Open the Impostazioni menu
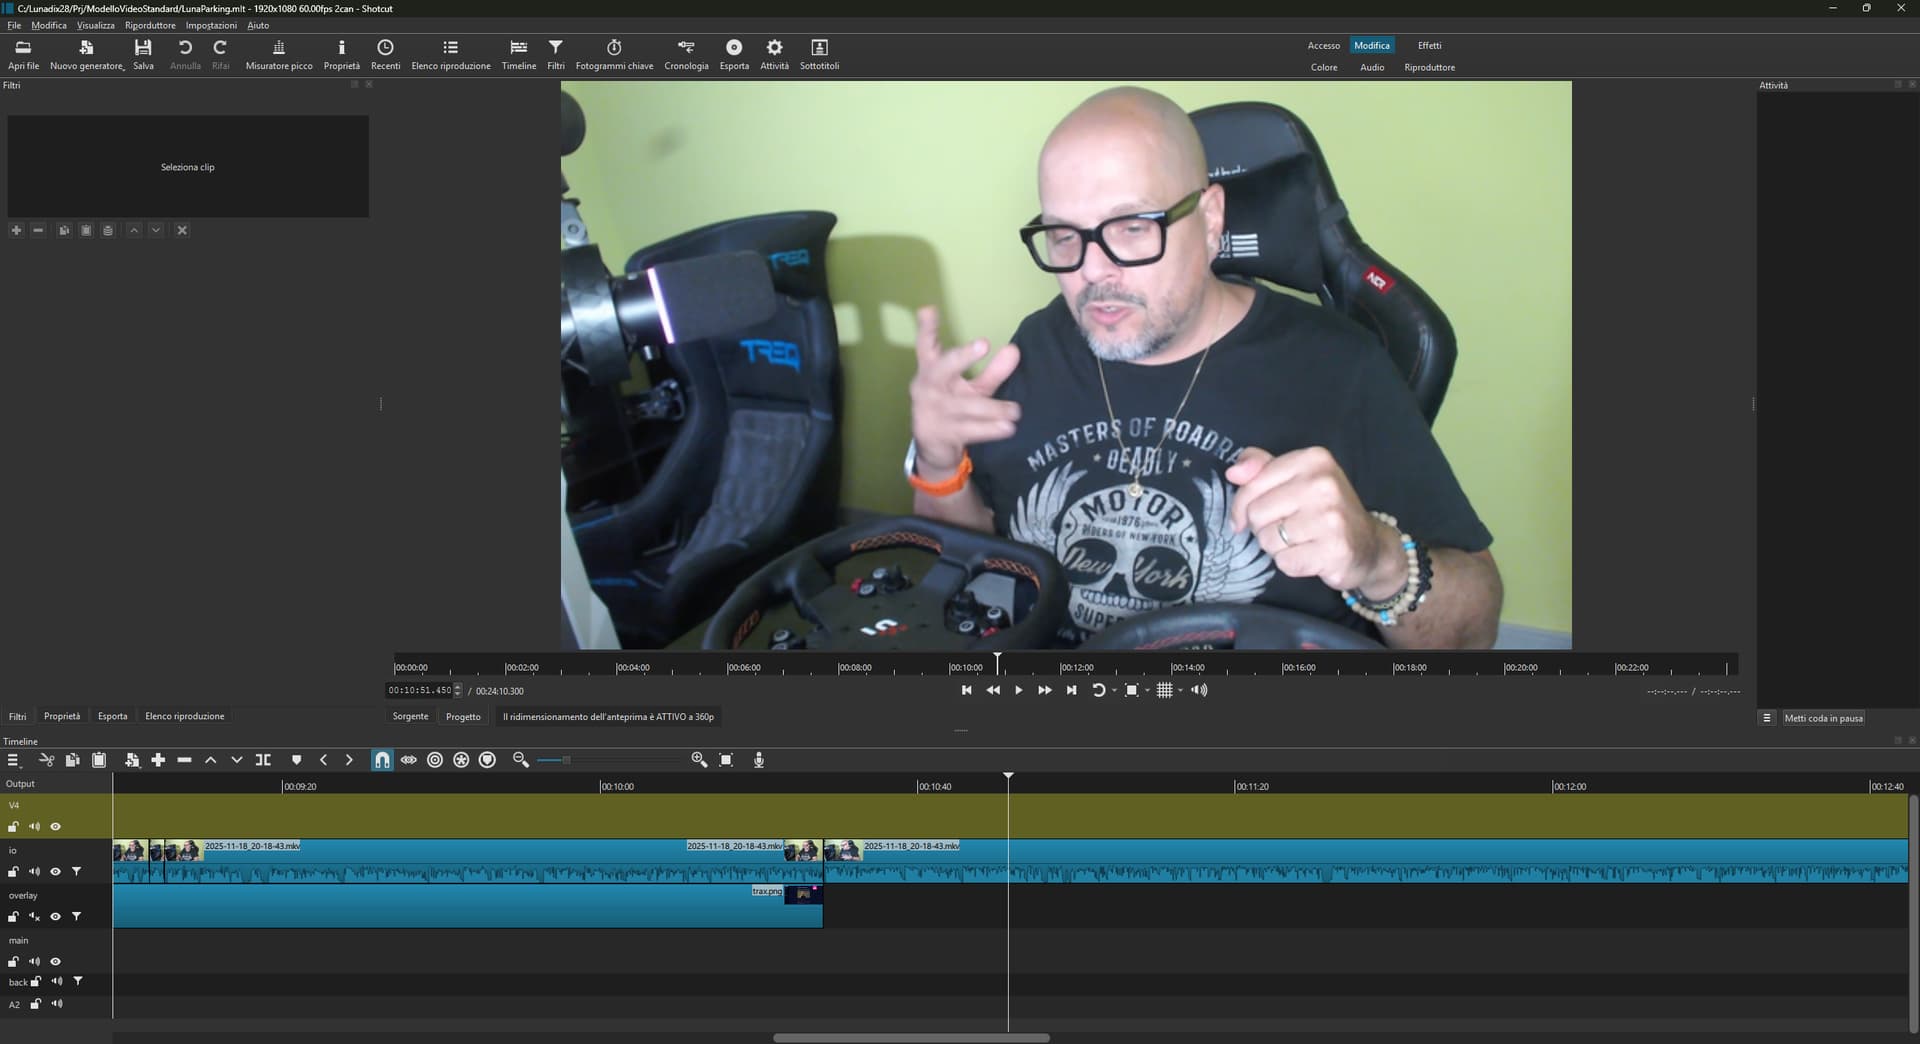This screenshot has height=1044, width=1920. [x=211, y=25]
